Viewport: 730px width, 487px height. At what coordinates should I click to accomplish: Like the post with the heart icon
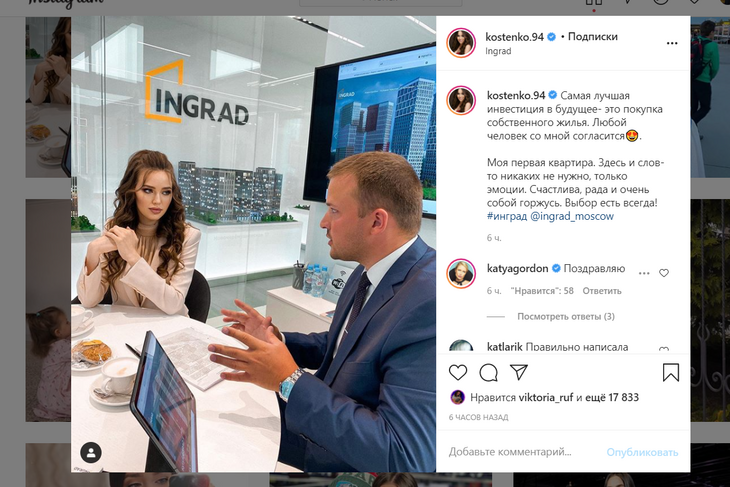(x=458, y=372)
